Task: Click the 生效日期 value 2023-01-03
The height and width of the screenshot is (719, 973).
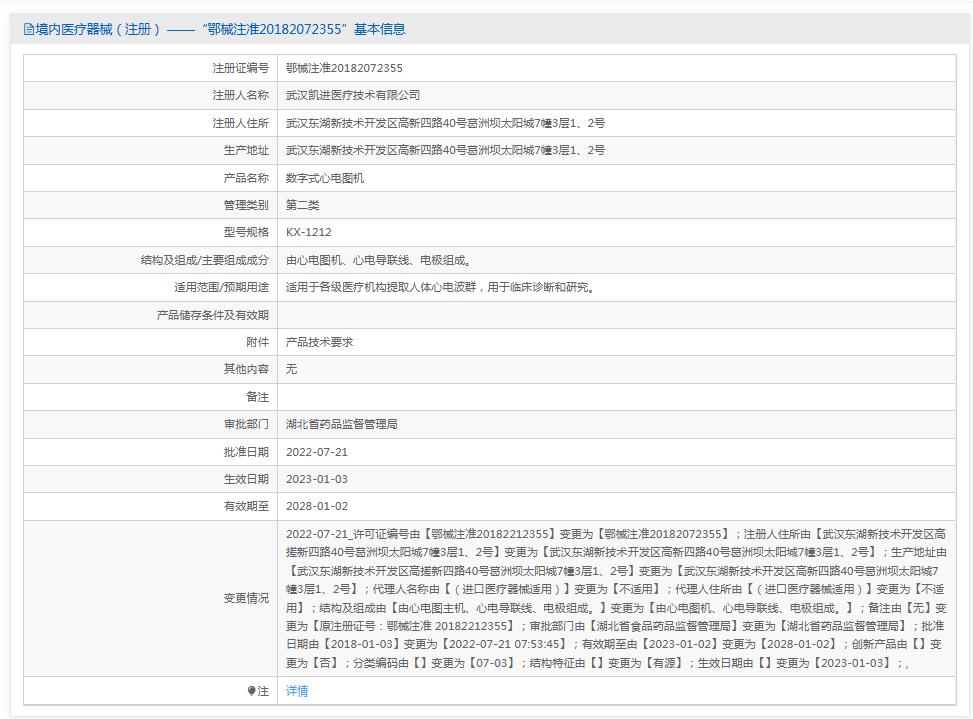Action: pos(317,479)
